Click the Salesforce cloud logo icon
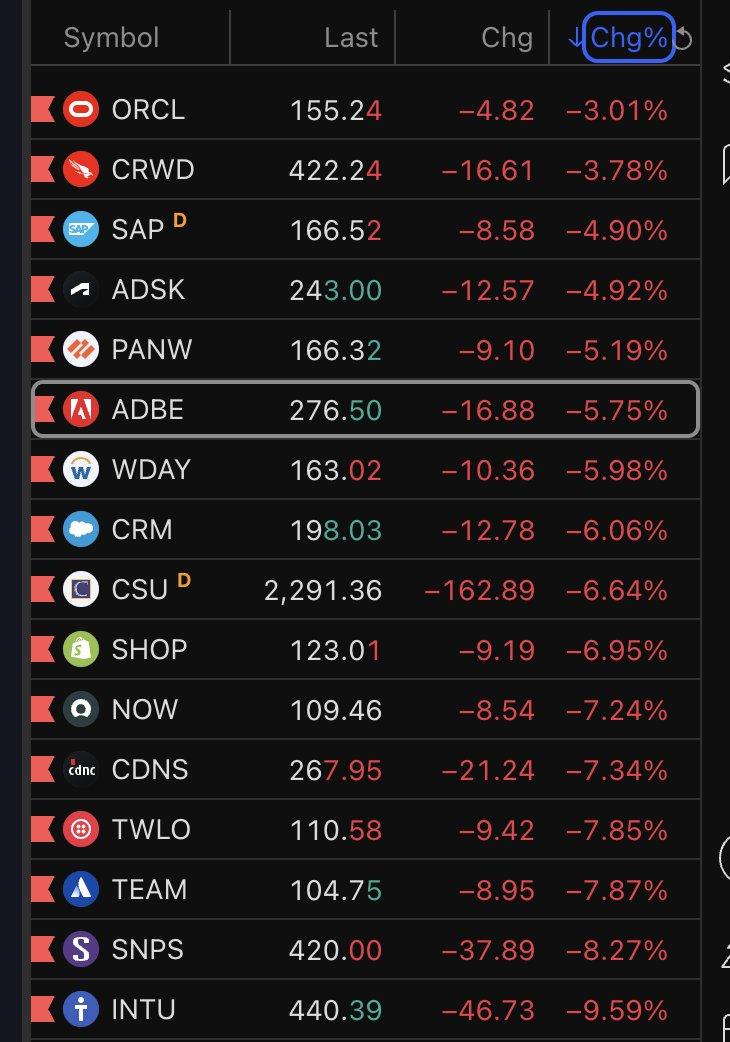The height and width of the screenshot is (1042, 730). coord(81,529)
